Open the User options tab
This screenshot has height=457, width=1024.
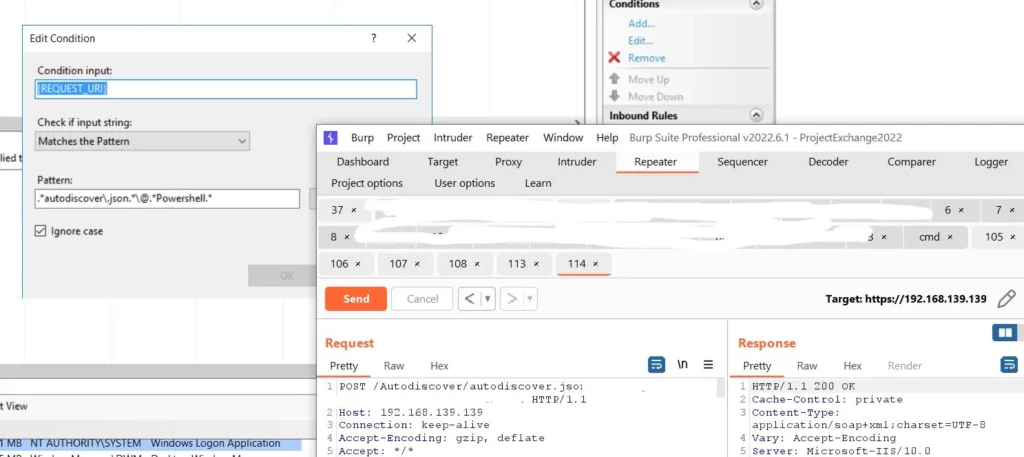[x=465, y=183]
